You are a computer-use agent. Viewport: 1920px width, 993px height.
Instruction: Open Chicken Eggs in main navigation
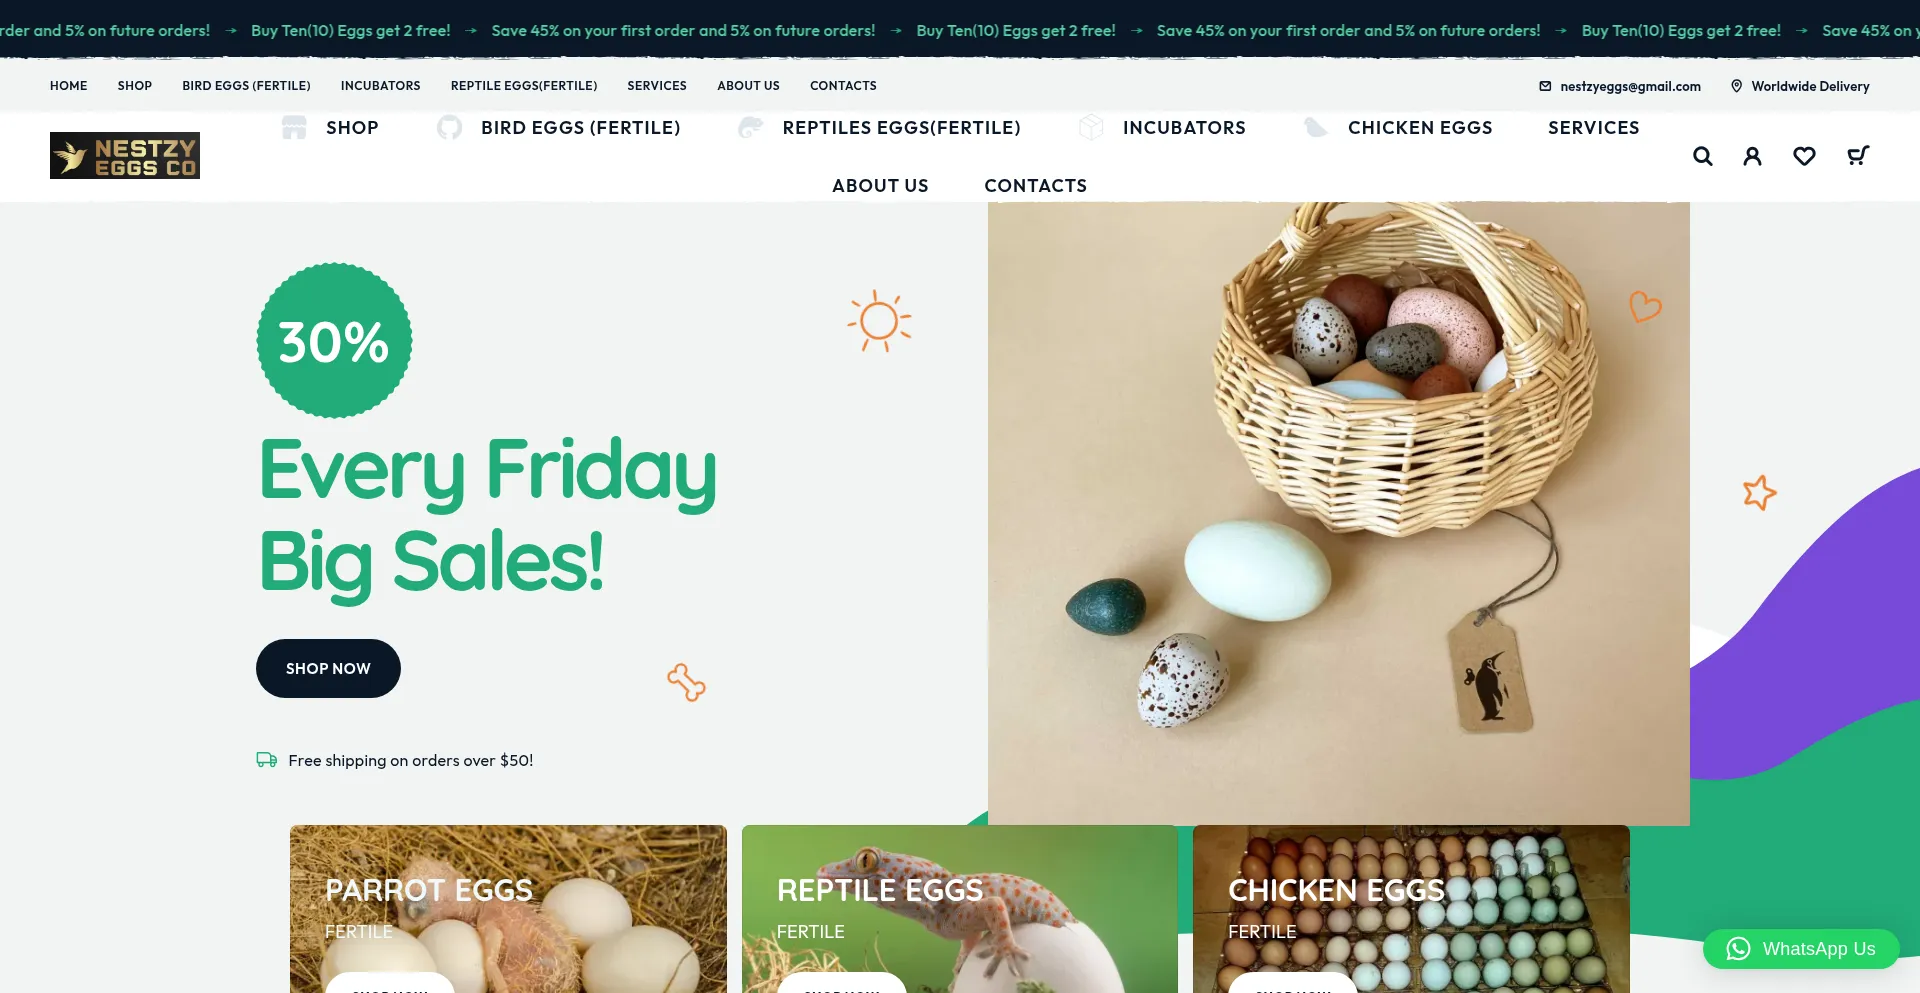1420,127
